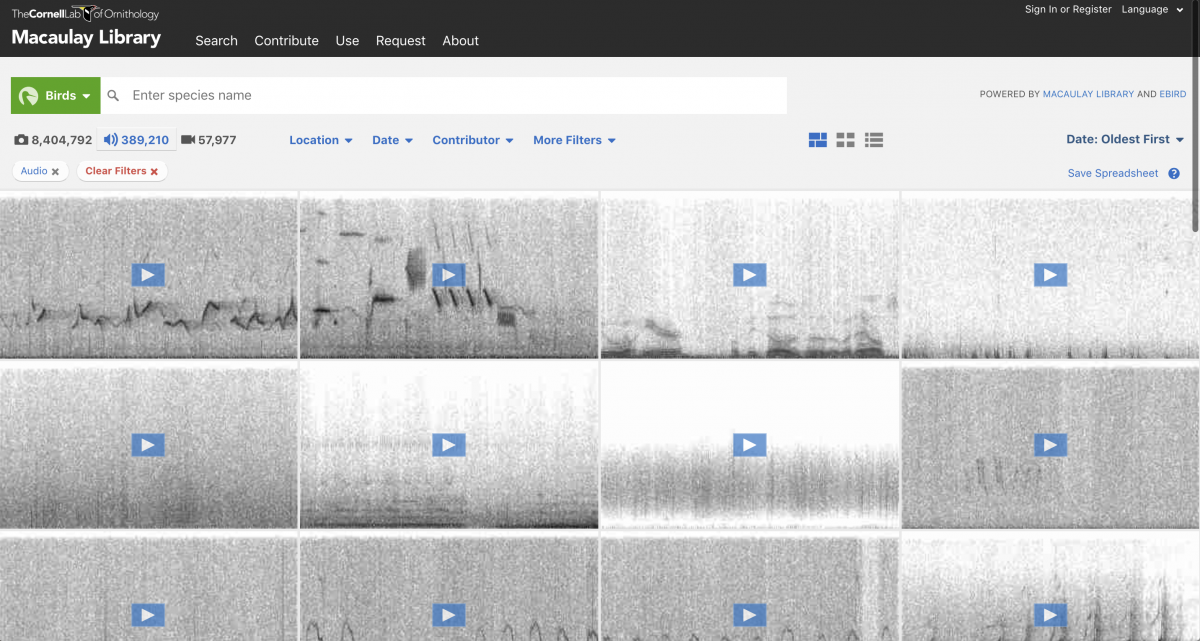The image size is (1200, 641).
Task: Click the page vertical scrollbar
Action: point(1195,115)
